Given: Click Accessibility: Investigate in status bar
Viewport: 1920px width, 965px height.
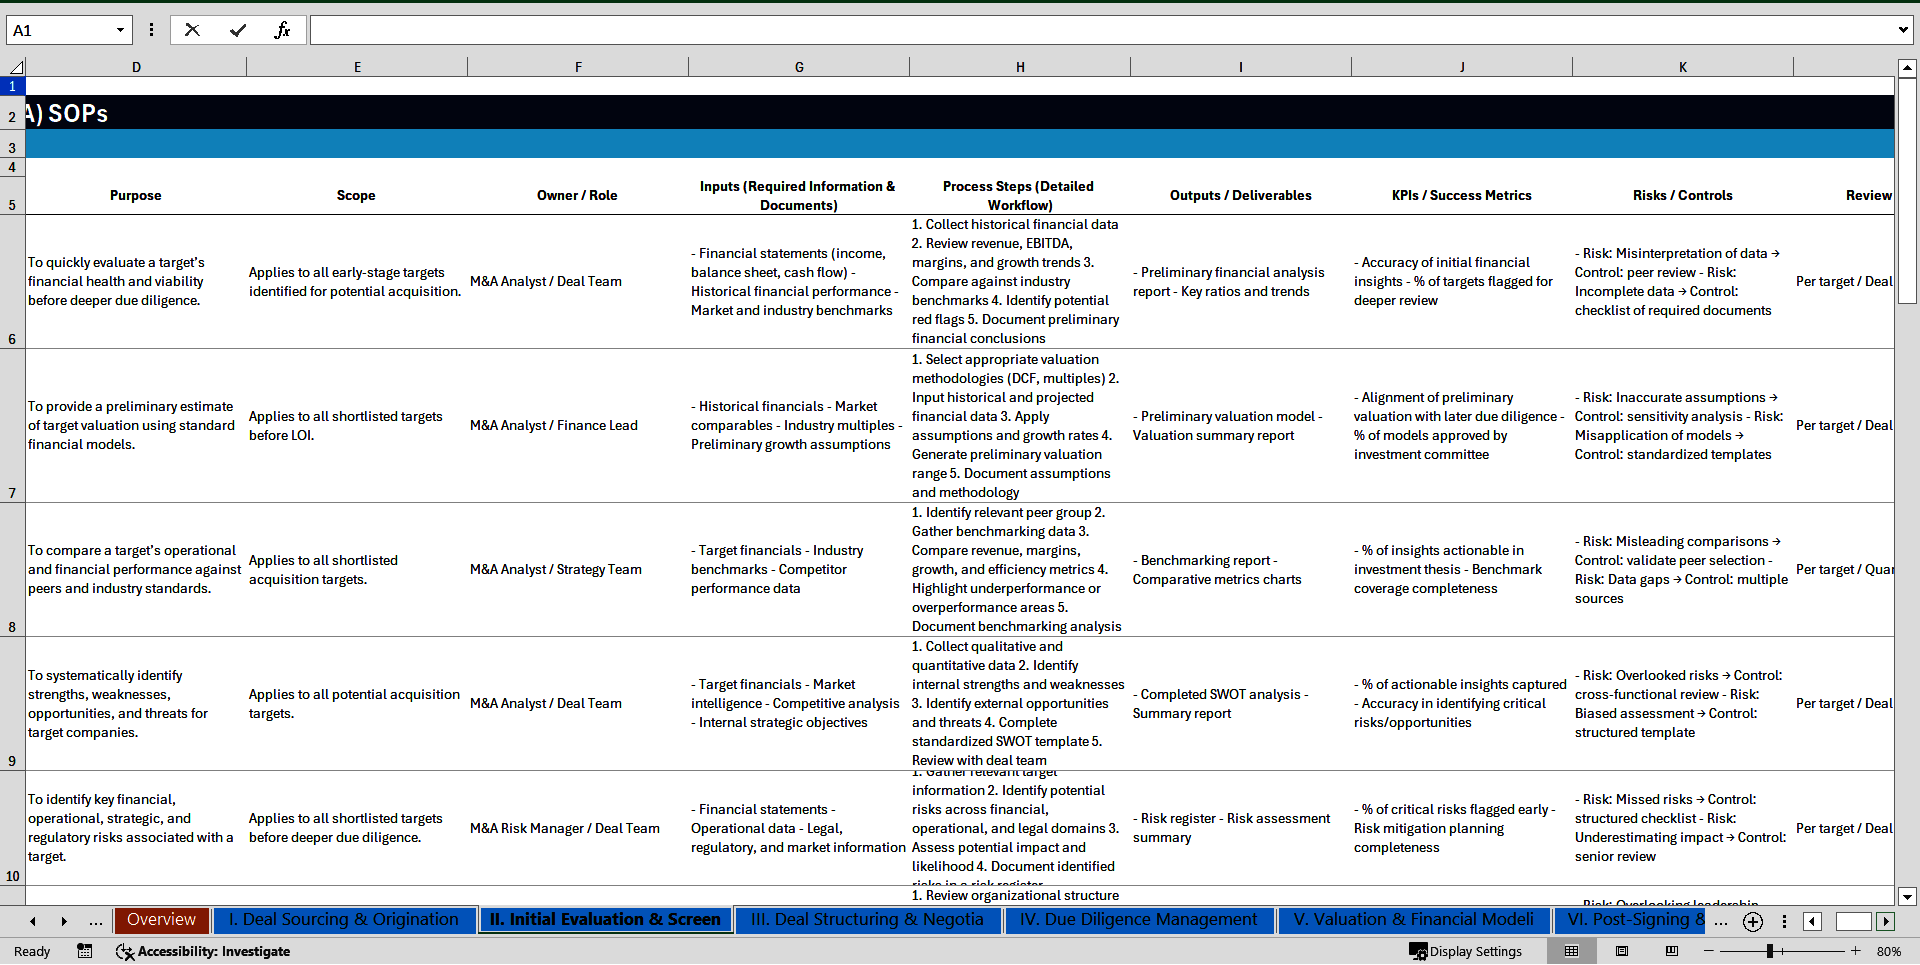Looking at the screenshot, I should [x=203, y=951].
